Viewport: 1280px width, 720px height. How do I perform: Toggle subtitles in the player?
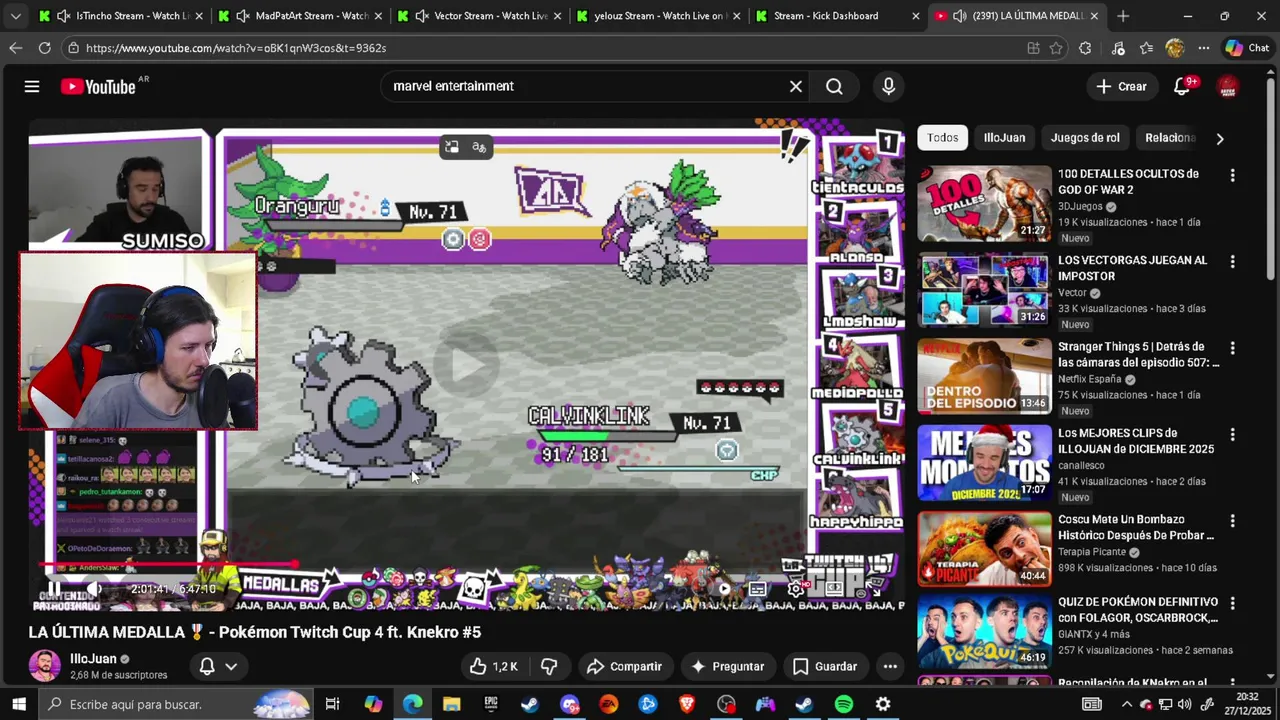click(758, 589)
